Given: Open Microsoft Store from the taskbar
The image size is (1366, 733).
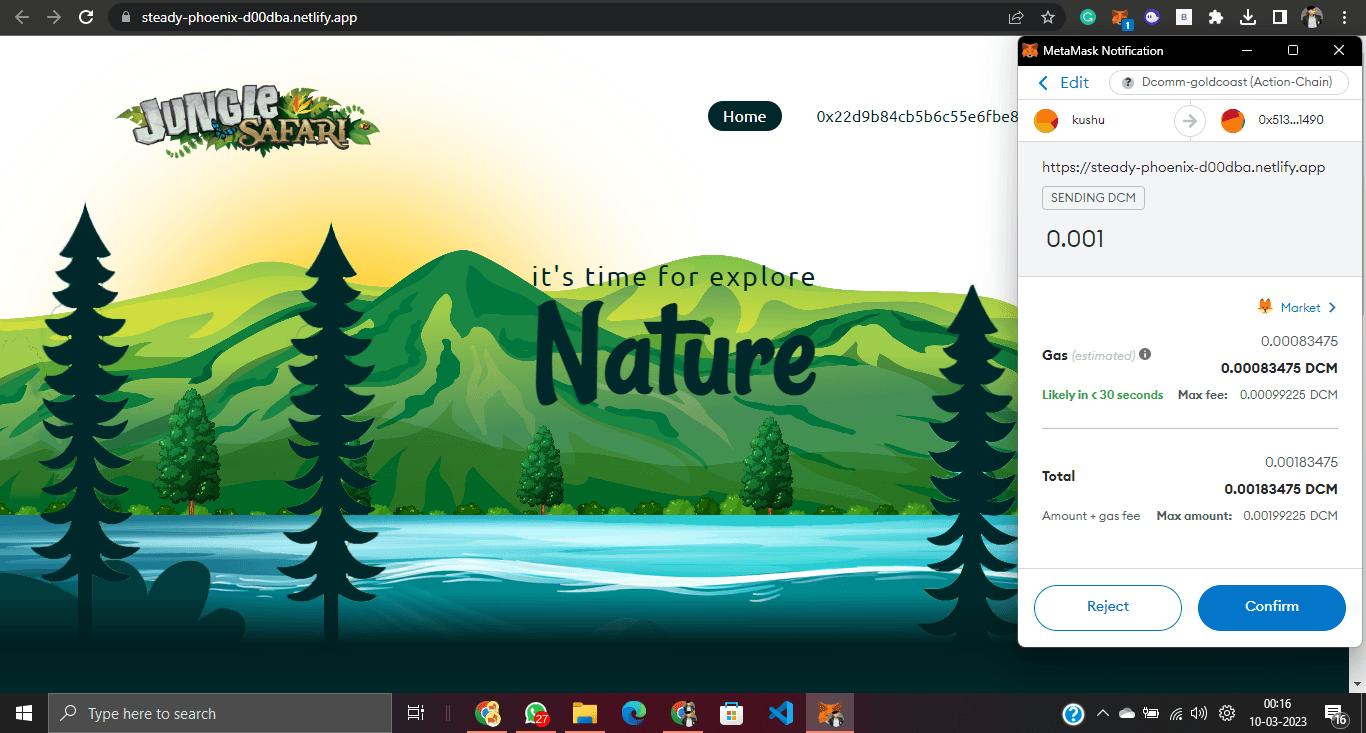Looking at the screenshot, I should (x=732, y=713).
